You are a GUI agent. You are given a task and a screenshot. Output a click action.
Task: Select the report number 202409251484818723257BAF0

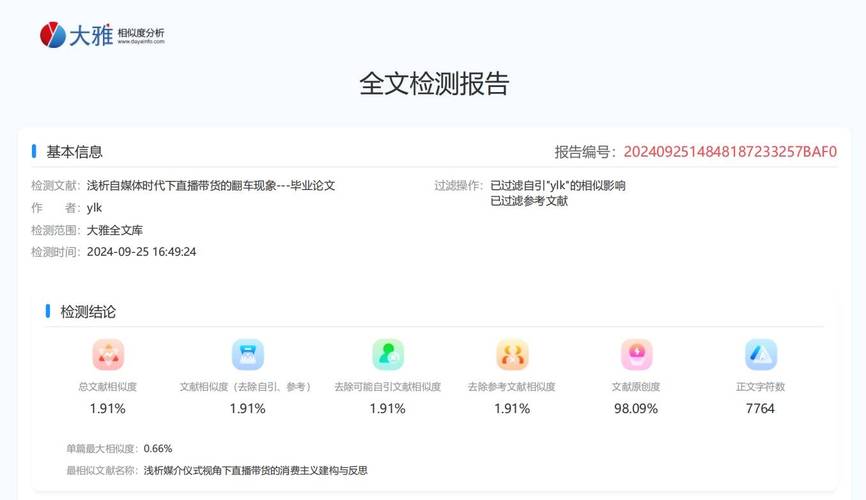click(x=730, y=151)
